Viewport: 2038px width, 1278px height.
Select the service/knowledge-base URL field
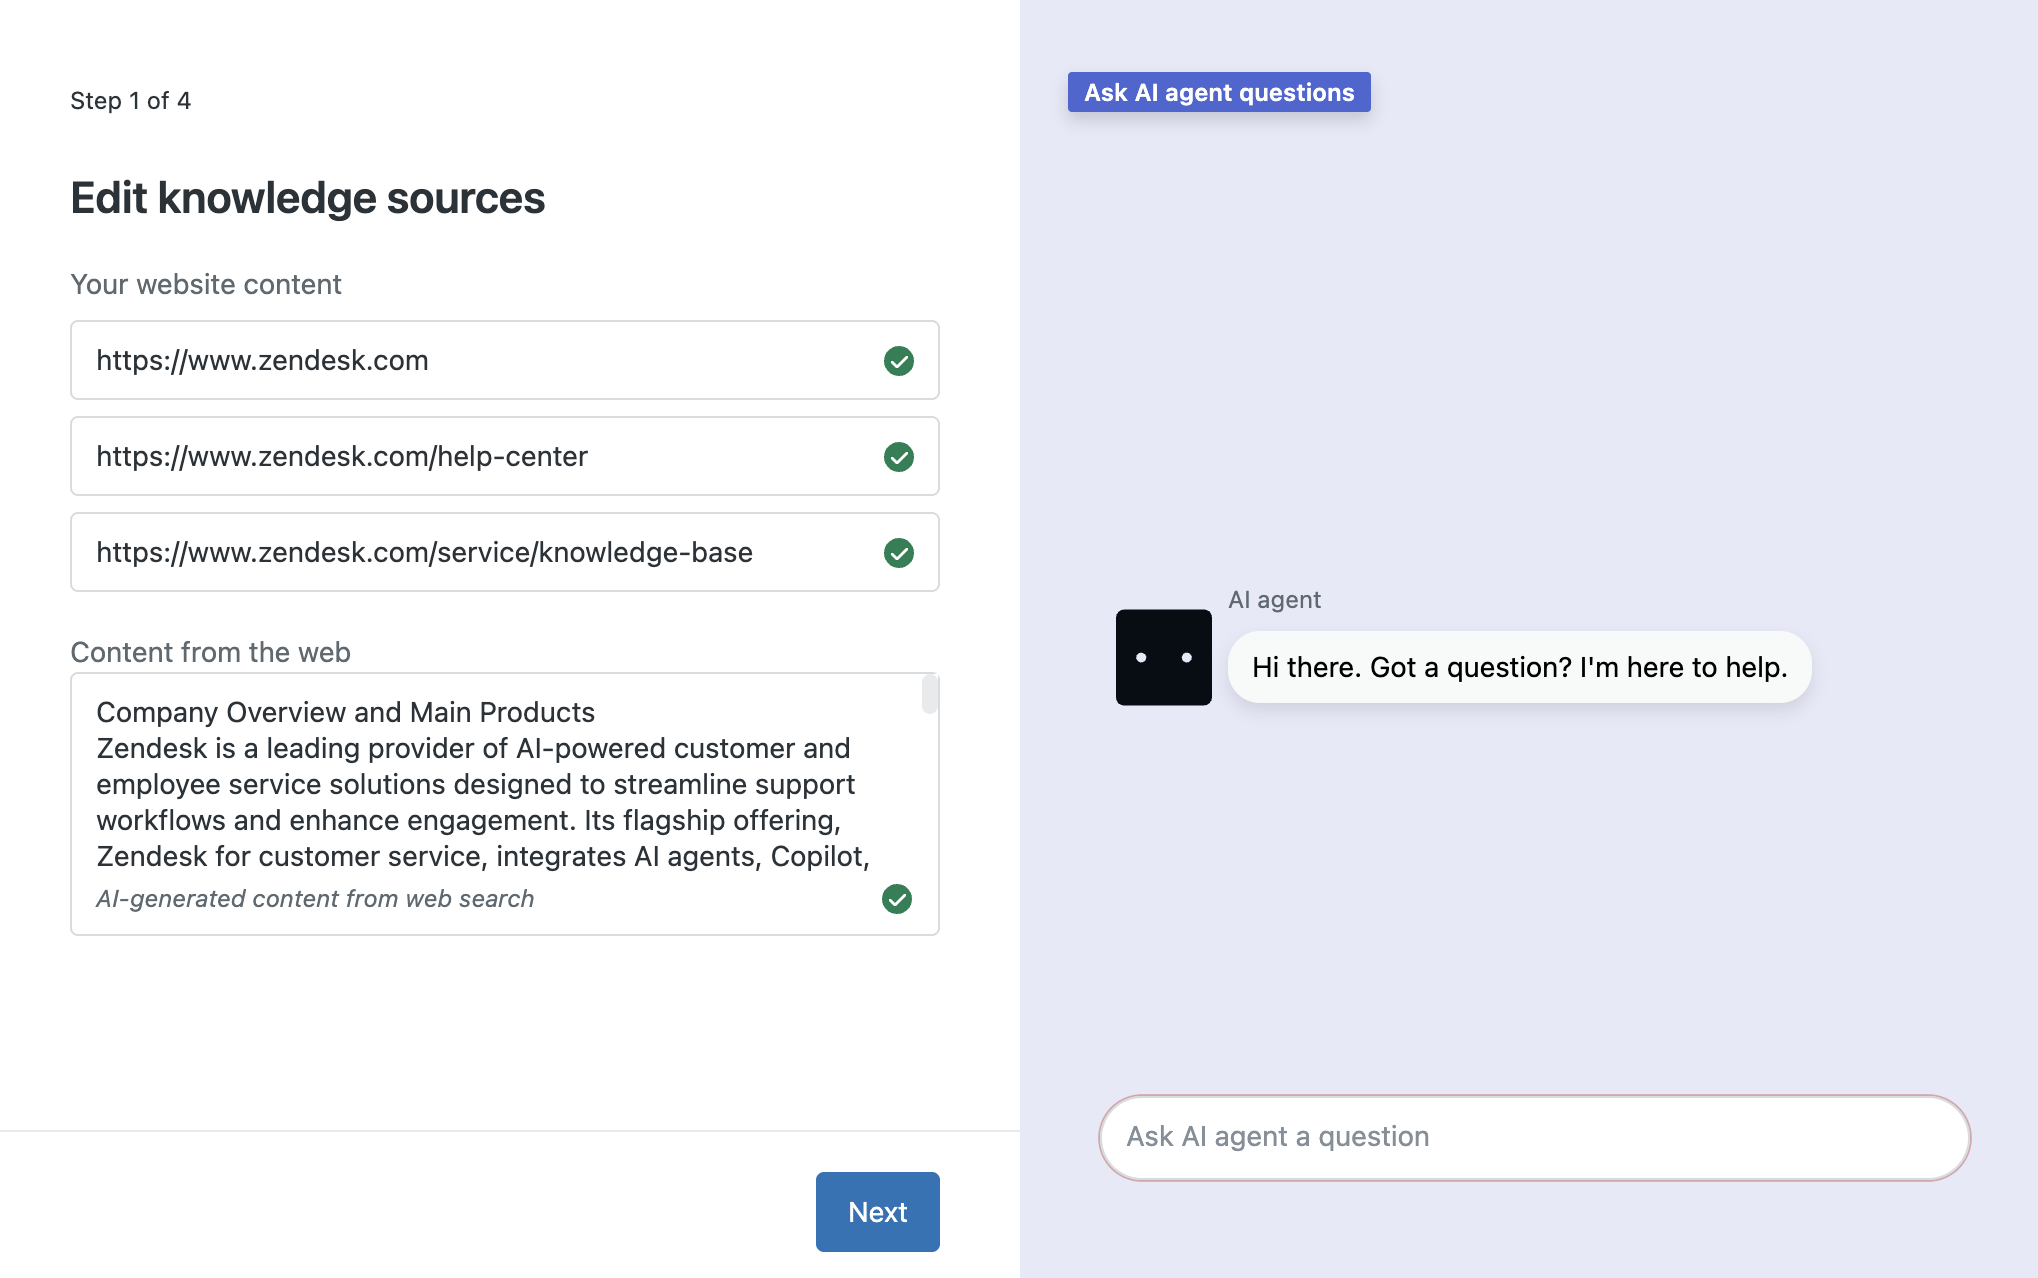pos(470,553)
